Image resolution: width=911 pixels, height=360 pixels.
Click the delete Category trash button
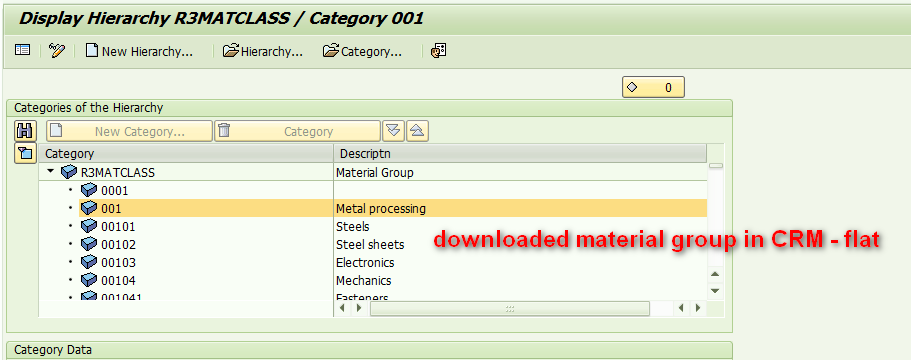pyautogui.click(x=297, y=131)
